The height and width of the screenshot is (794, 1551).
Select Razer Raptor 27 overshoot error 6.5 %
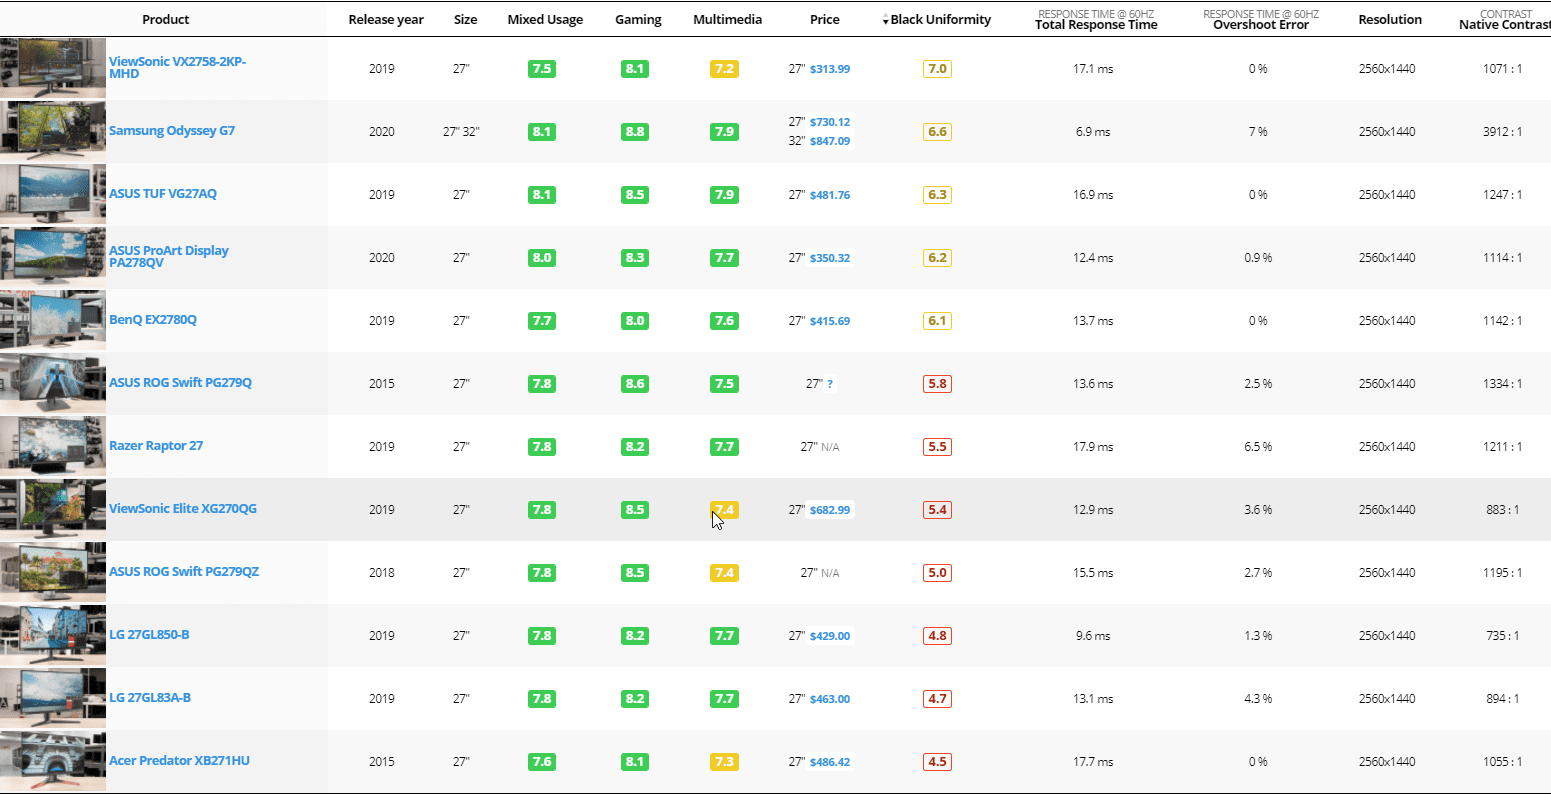click(x=1258, y=447)
